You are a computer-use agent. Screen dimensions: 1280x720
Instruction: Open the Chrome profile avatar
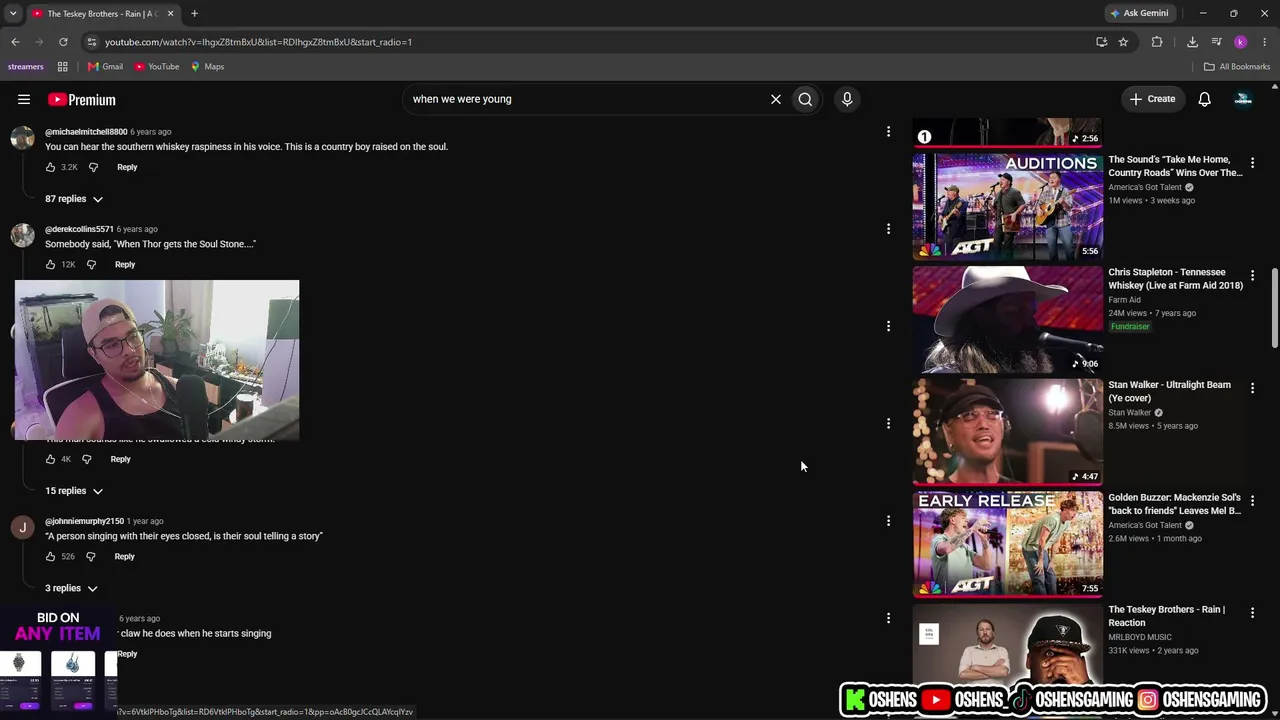1241,42
